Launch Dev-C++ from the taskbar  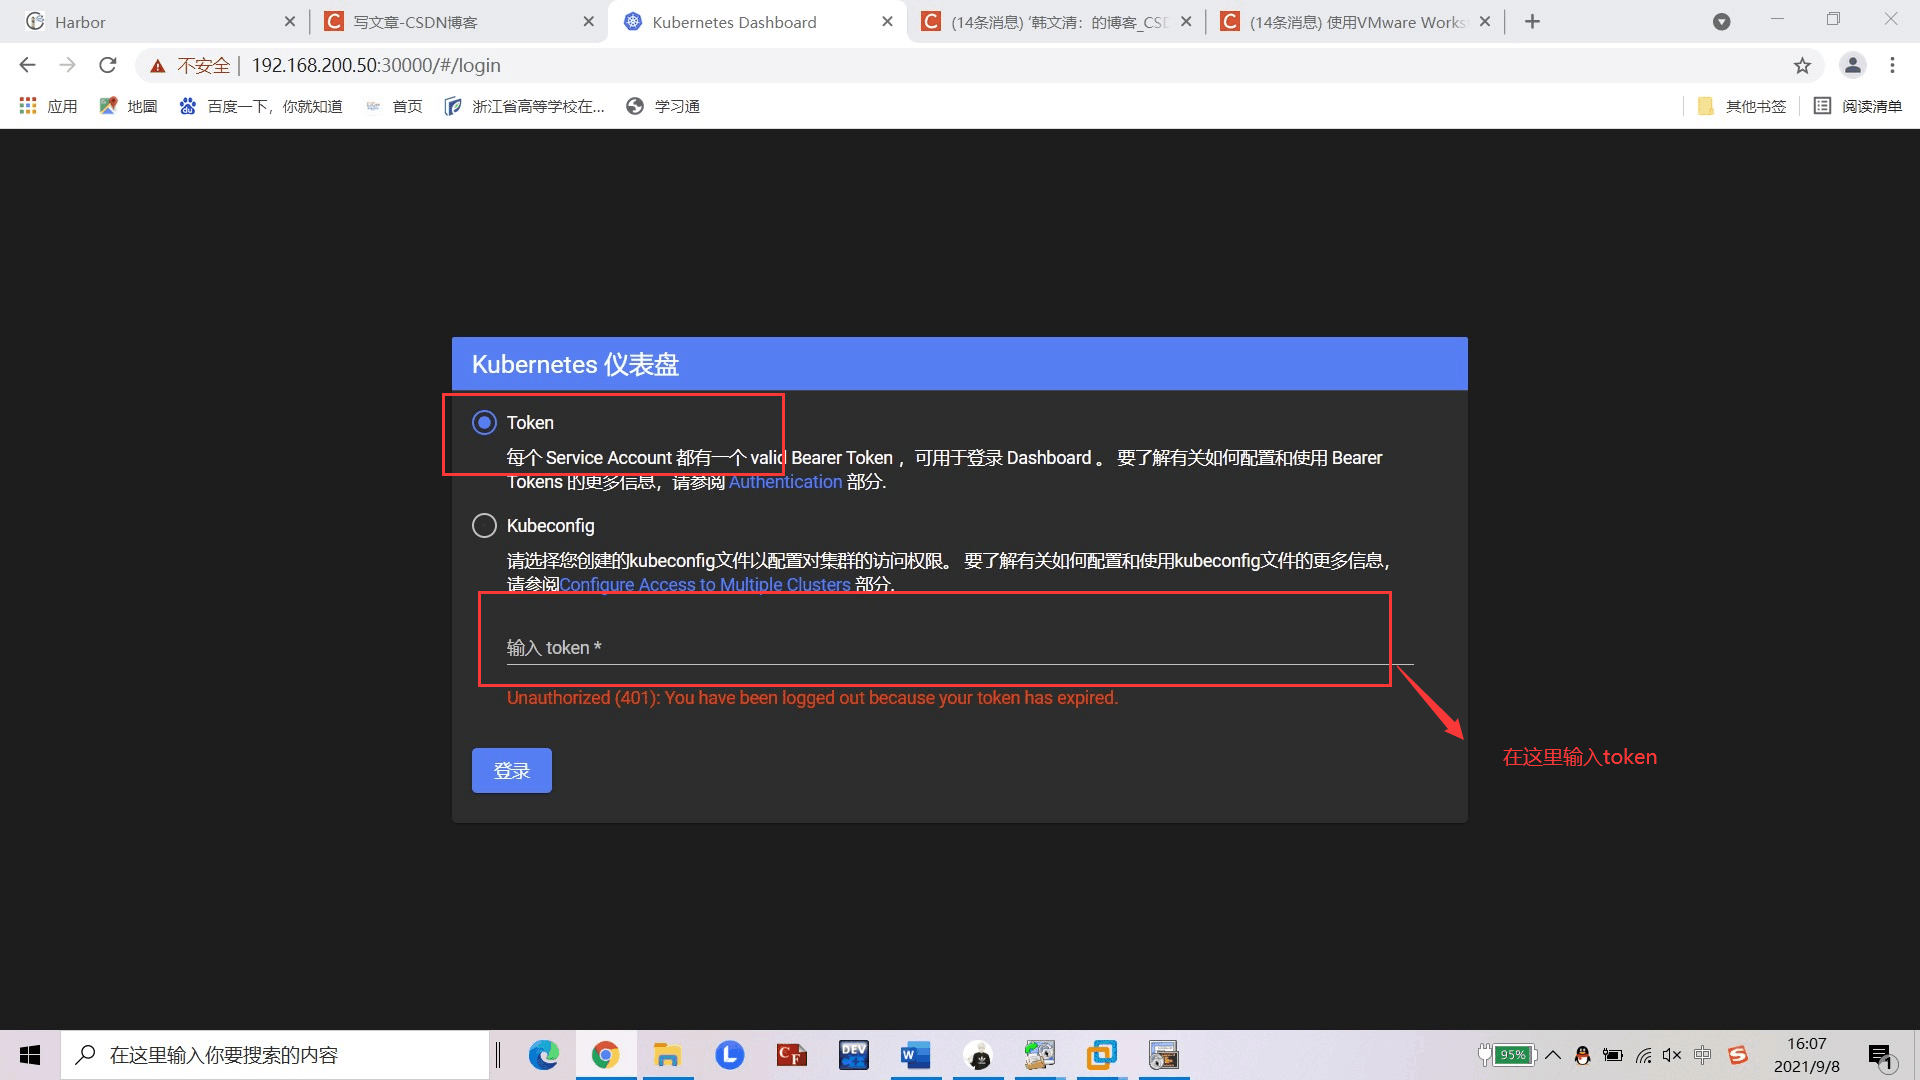[x=853, y=1055]
